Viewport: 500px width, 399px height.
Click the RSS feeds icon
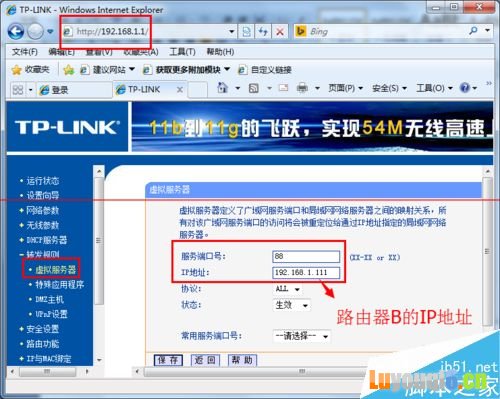254,88
